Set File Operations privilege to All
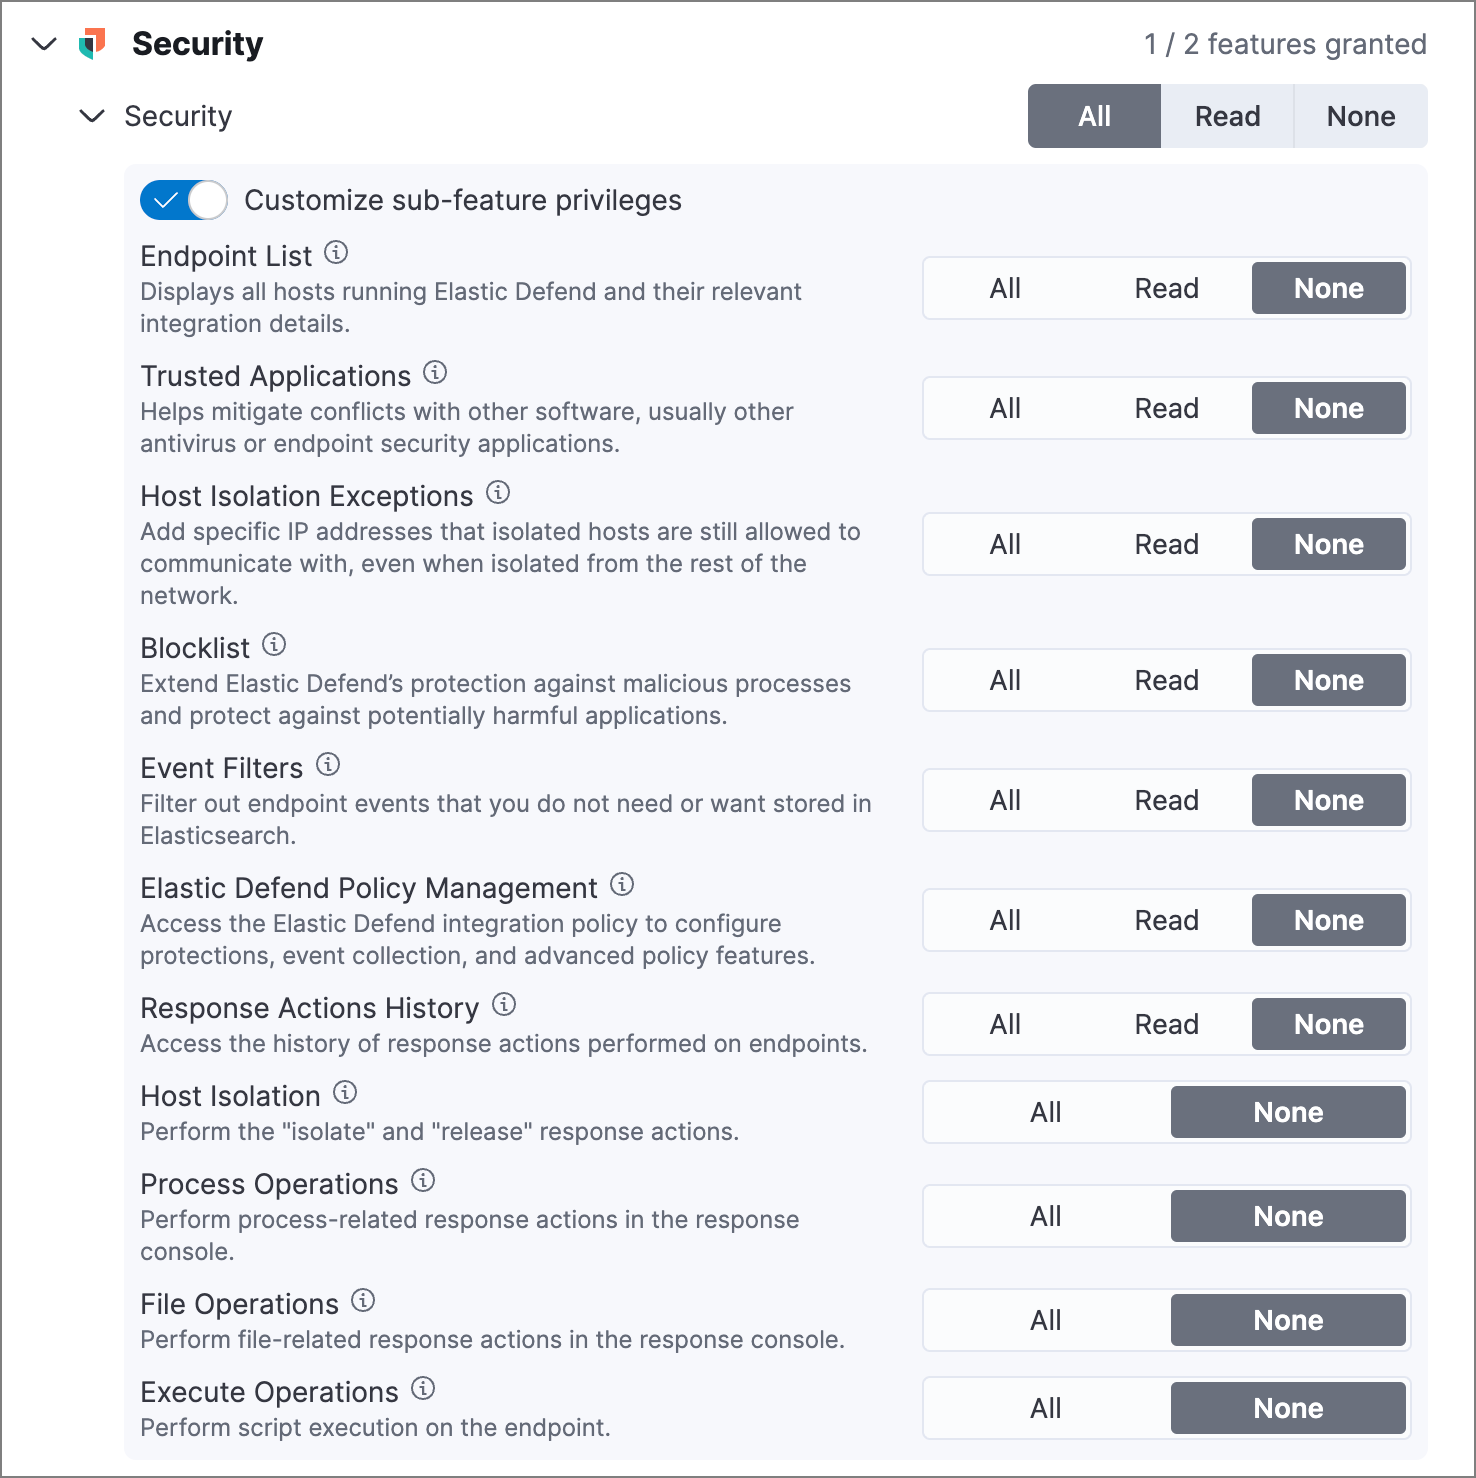Viewport: 1476px width, 1478px height. coord(1045,1319)
